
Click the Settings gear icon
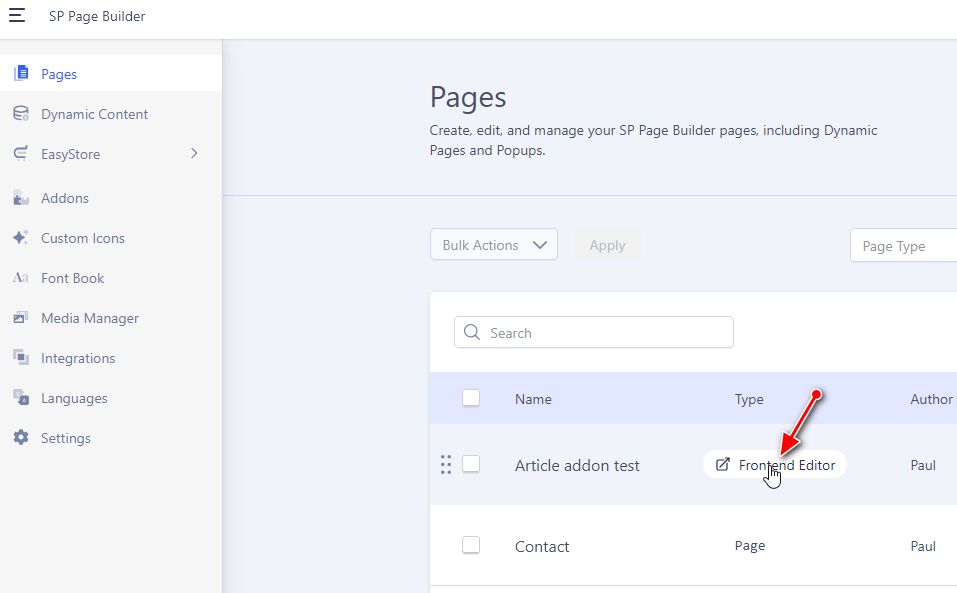(21, 438)
